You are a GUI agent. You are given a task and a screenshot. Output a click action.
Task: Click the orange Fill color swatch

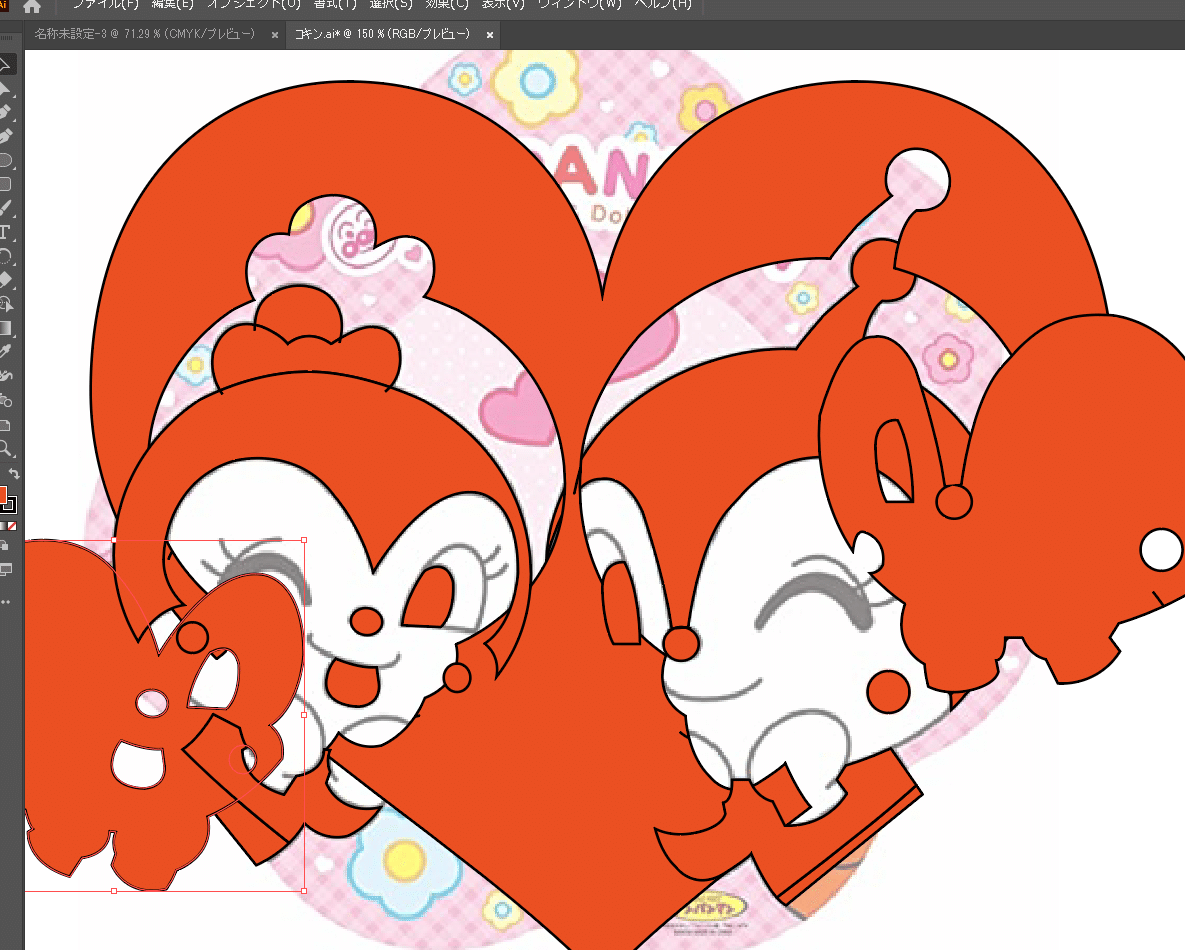2,495
